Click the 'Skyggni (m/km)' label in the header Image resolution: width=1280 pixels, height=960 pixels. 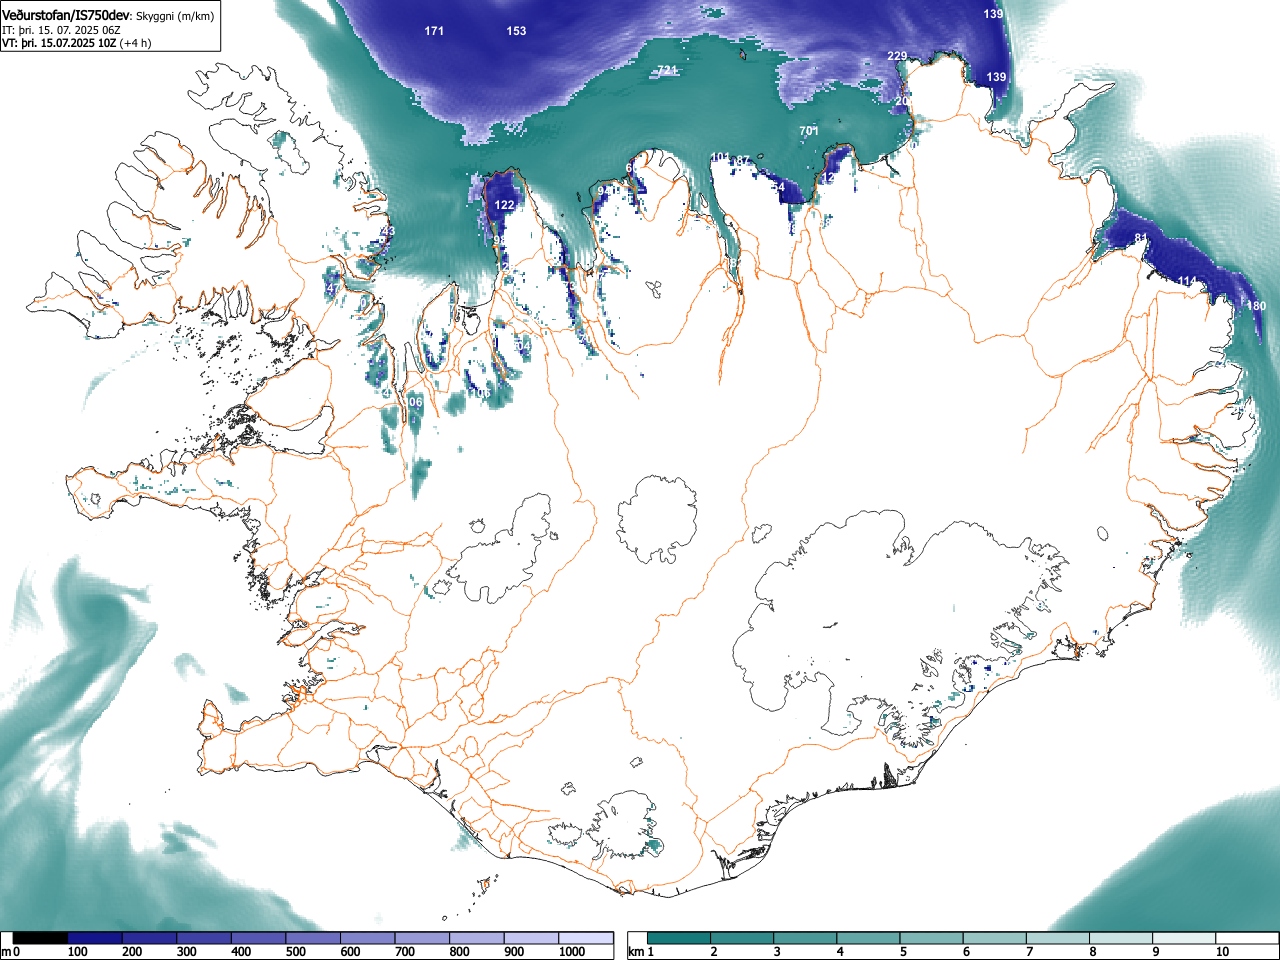175,16
